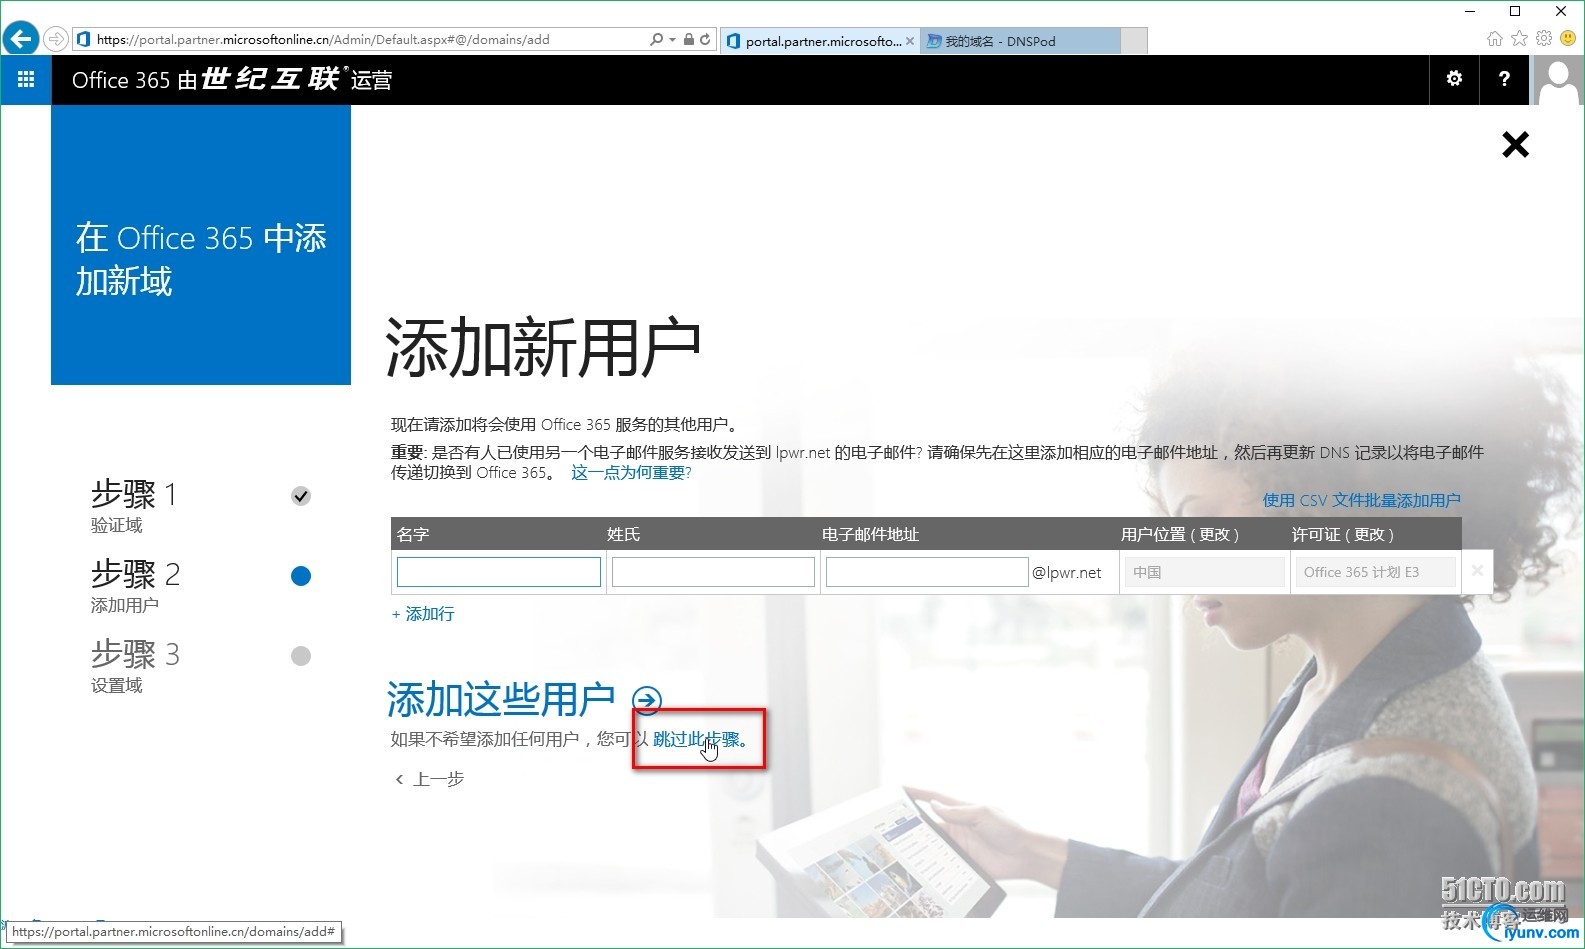This screenshot has width=1585, height=949.
Task: Click the 添加这些用户 link
Action: click(501, 700)
